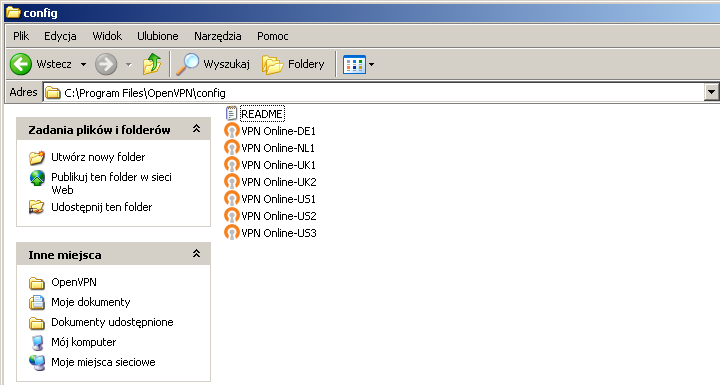Open the Widok menu
This screenshot has height=385, width=720.
107,36
